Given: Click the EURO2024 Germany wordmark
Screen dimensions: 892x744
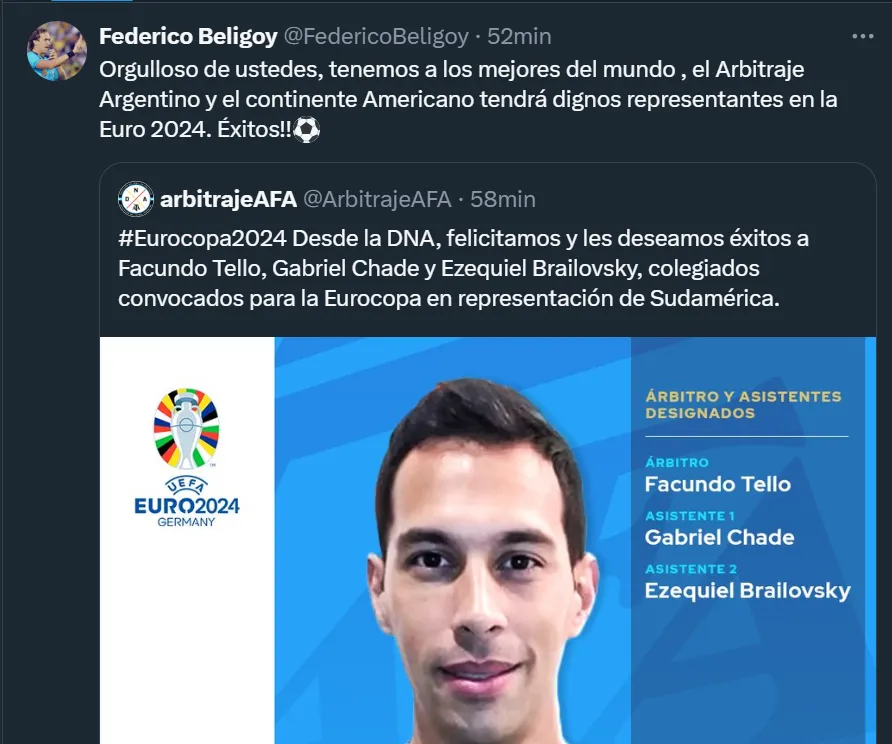Looking at the screenshot, I should click(x=187, y=502).
